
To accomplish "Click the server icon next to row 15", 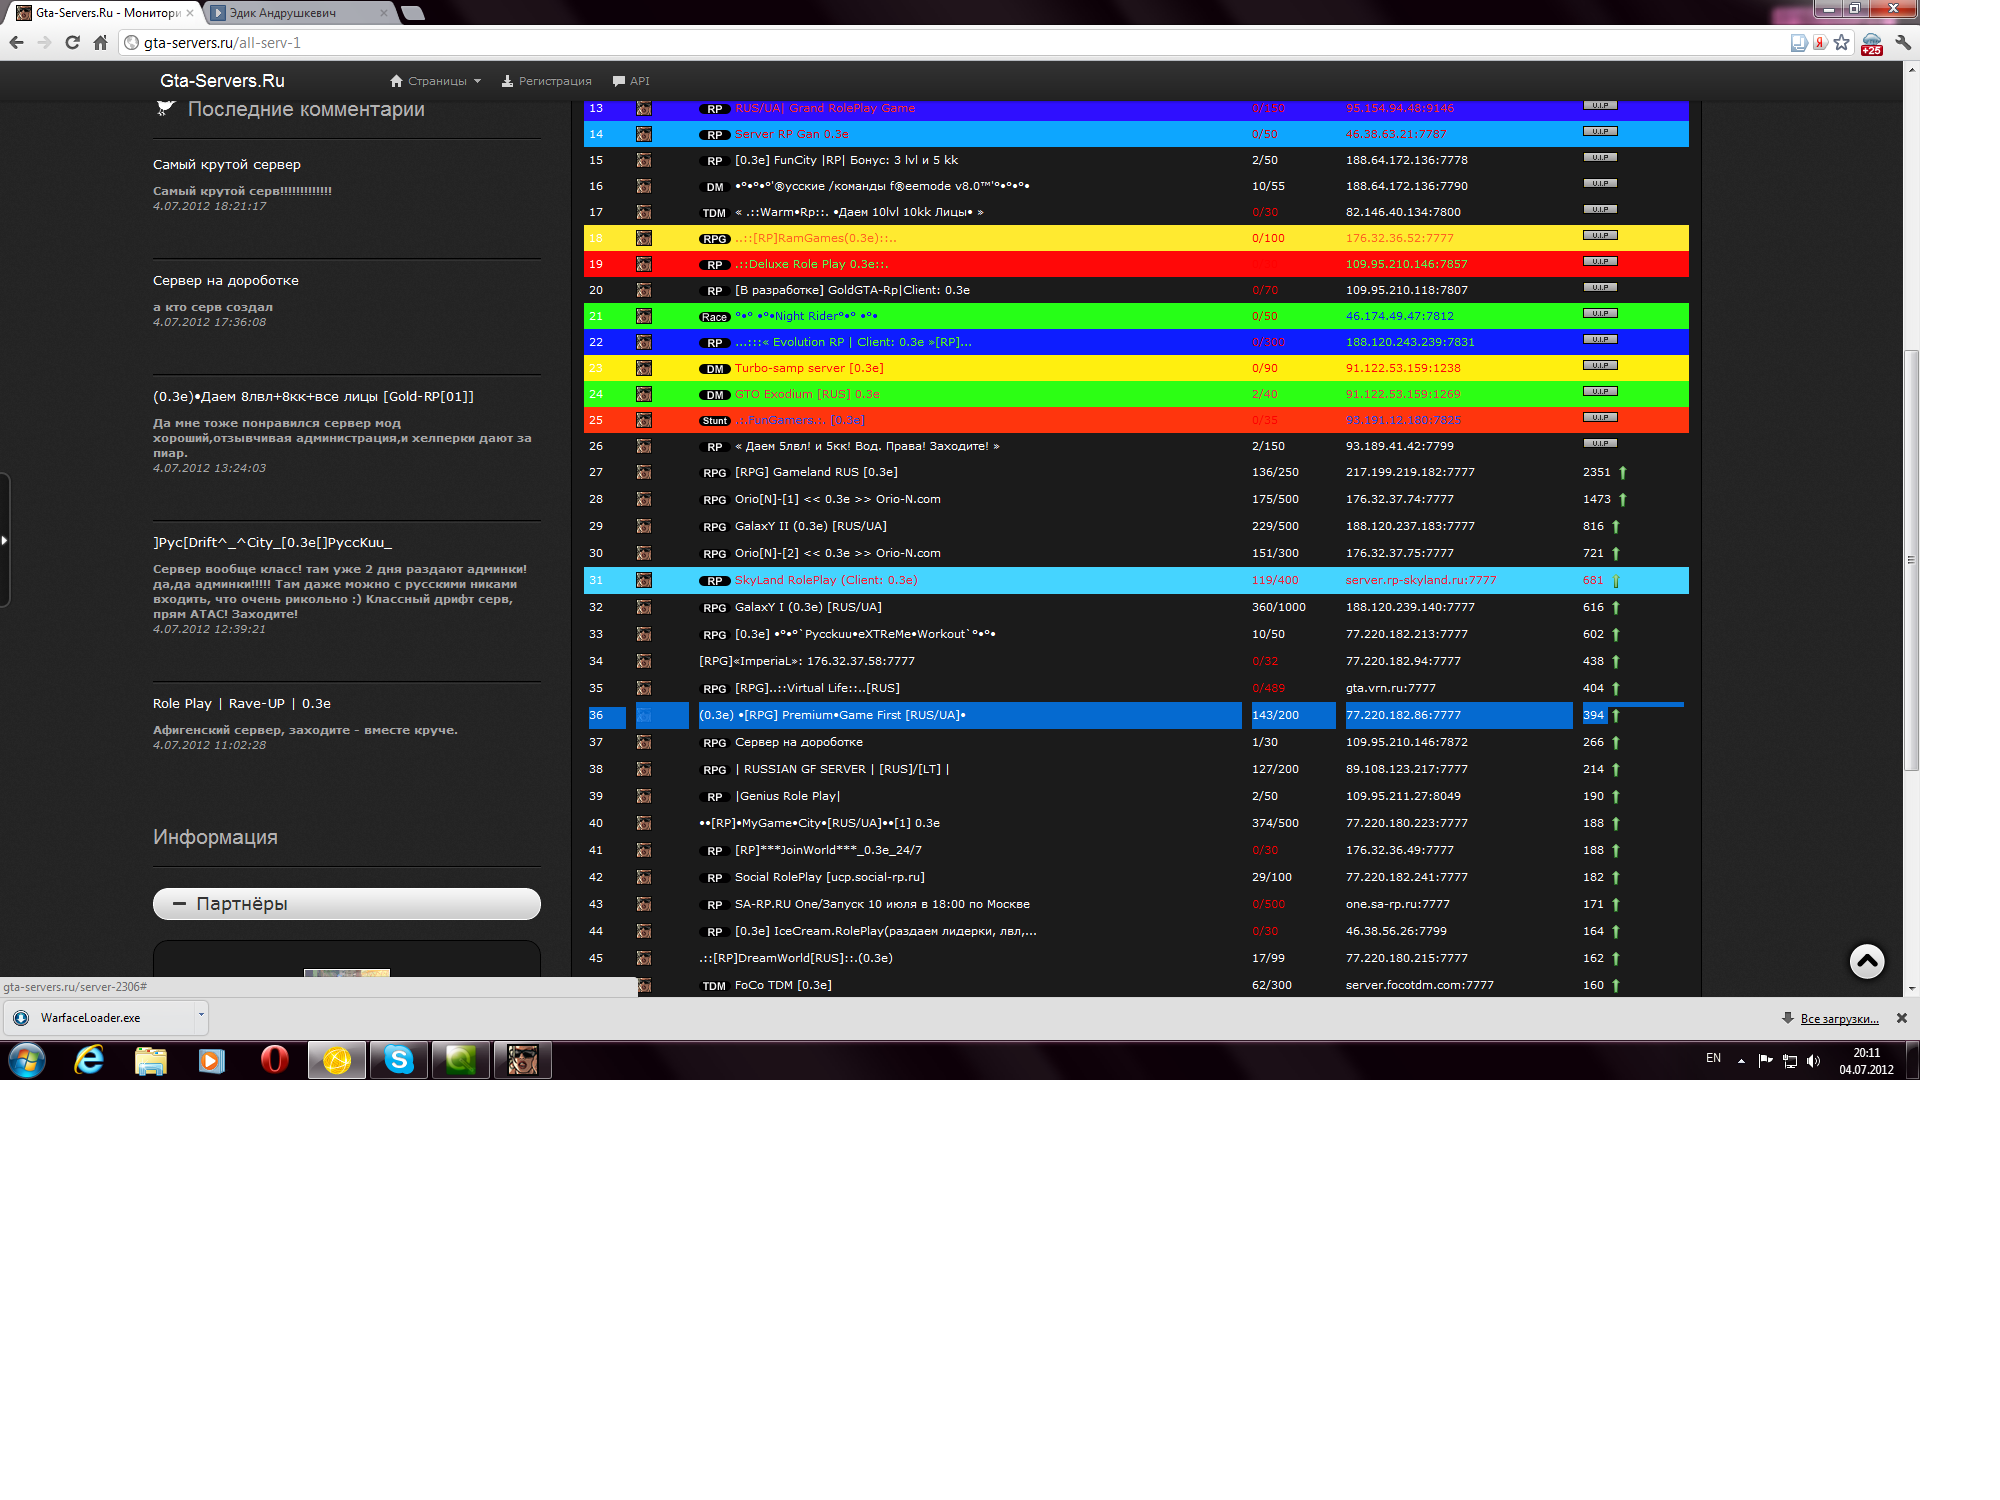I will pyautogui.click(x=644, y=160).
